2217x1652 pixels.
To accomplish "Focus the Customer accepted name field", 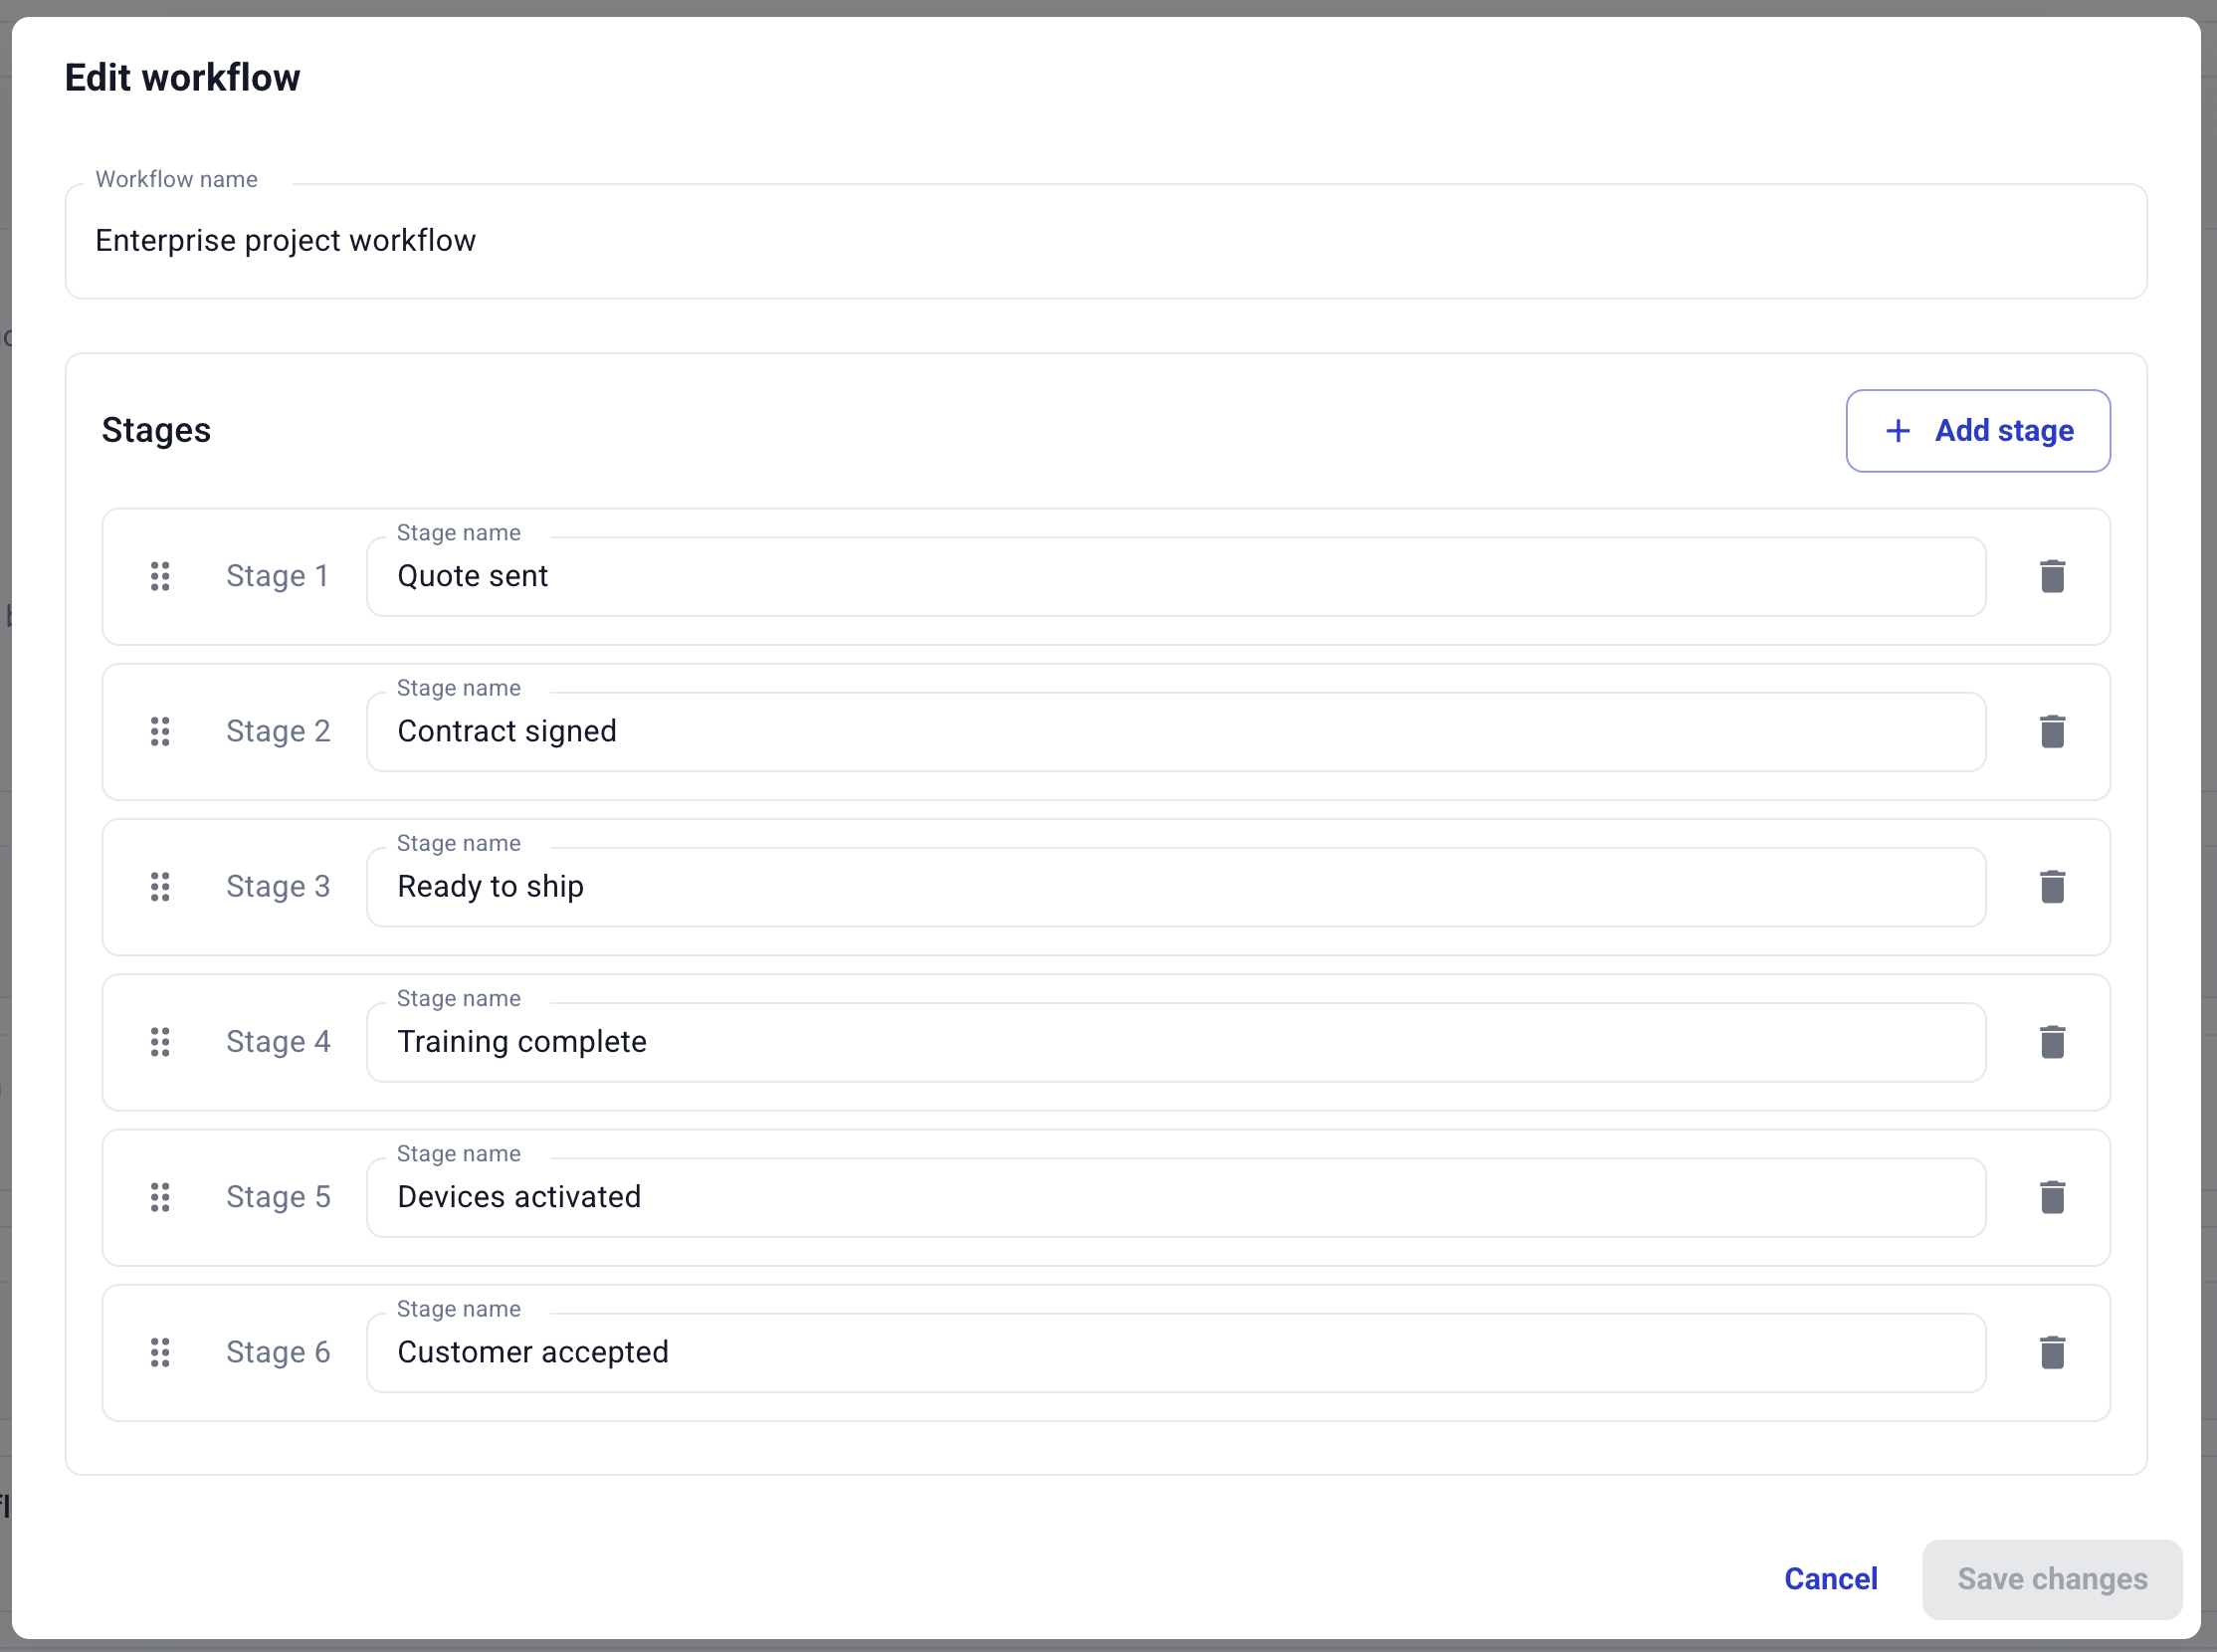I will pyautogui.click(x=1176, y=1353).
